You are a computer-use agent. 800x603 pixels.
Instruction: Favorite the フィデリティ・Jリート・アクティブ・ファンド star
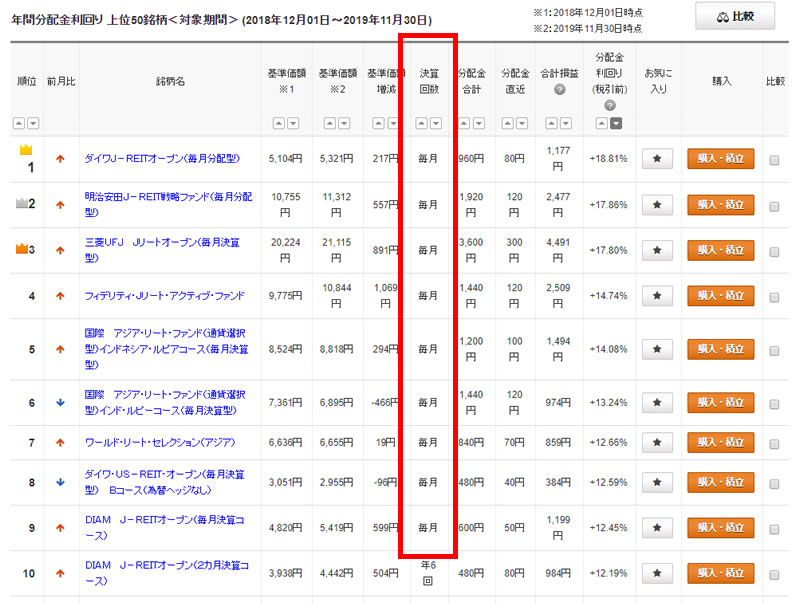click(656, 296)
